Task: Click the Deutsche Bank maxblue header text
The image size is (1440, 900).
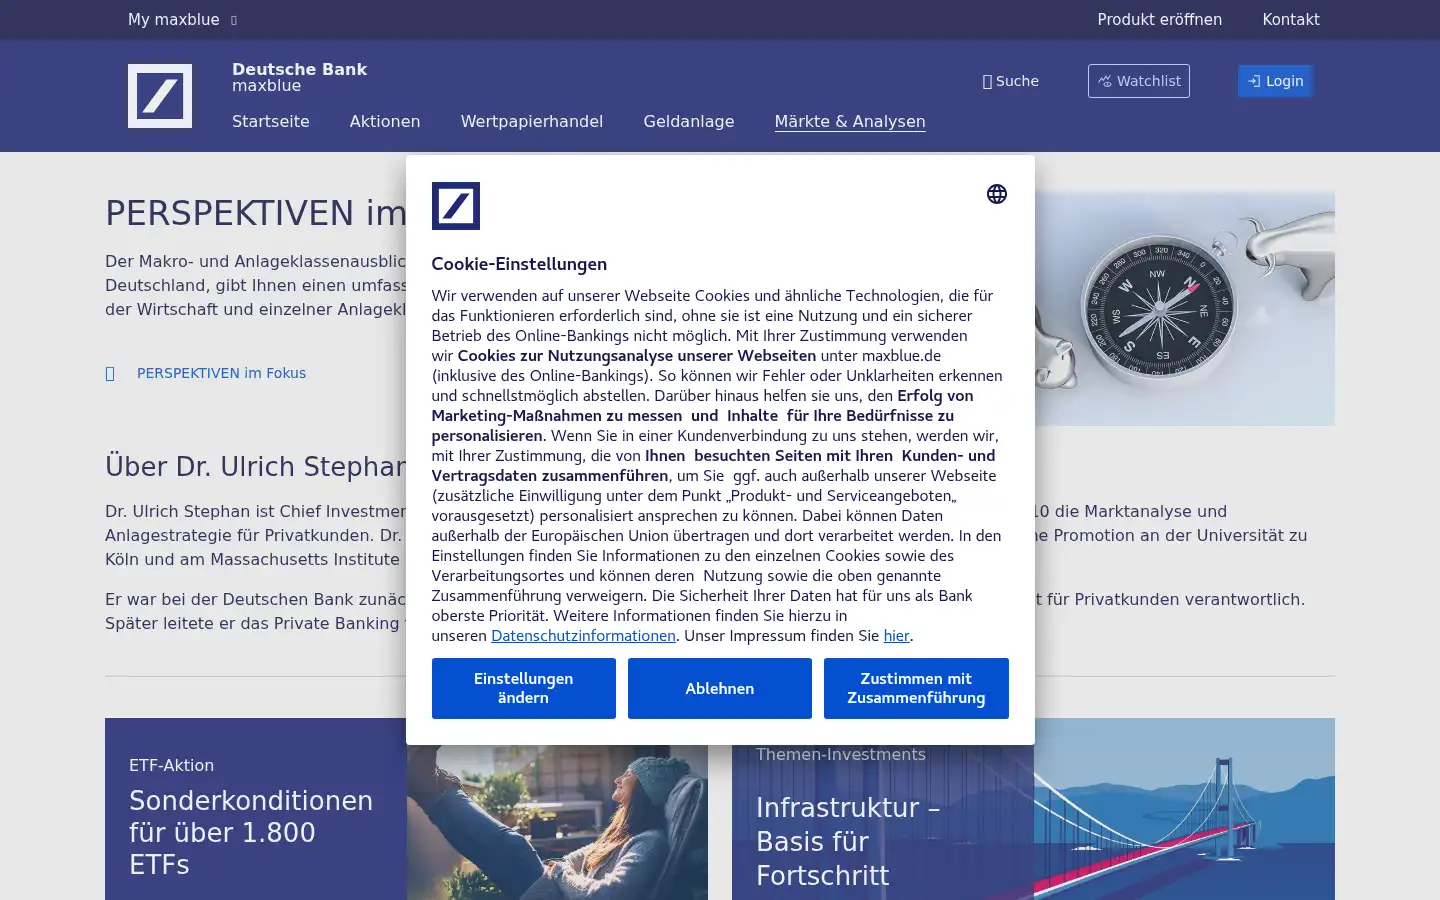Action: point(299,77)
